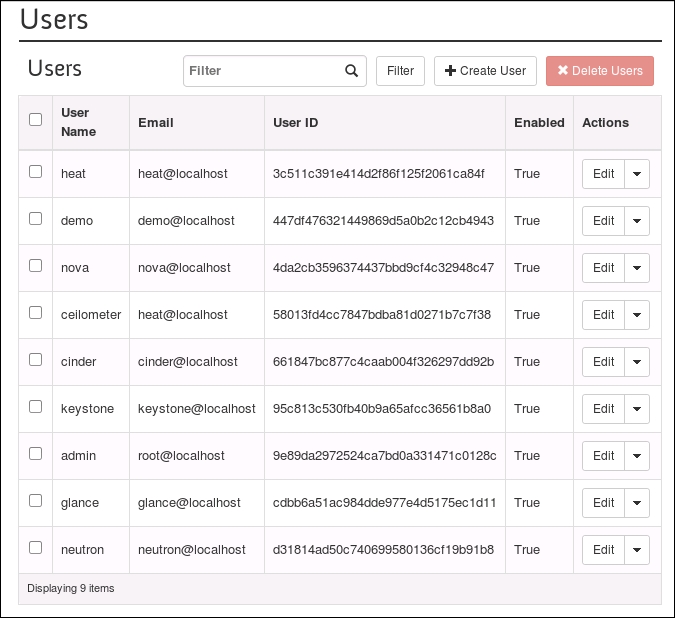Click the User Name column header
Viewport: 675px width, 618px height.
pos(79,122)
